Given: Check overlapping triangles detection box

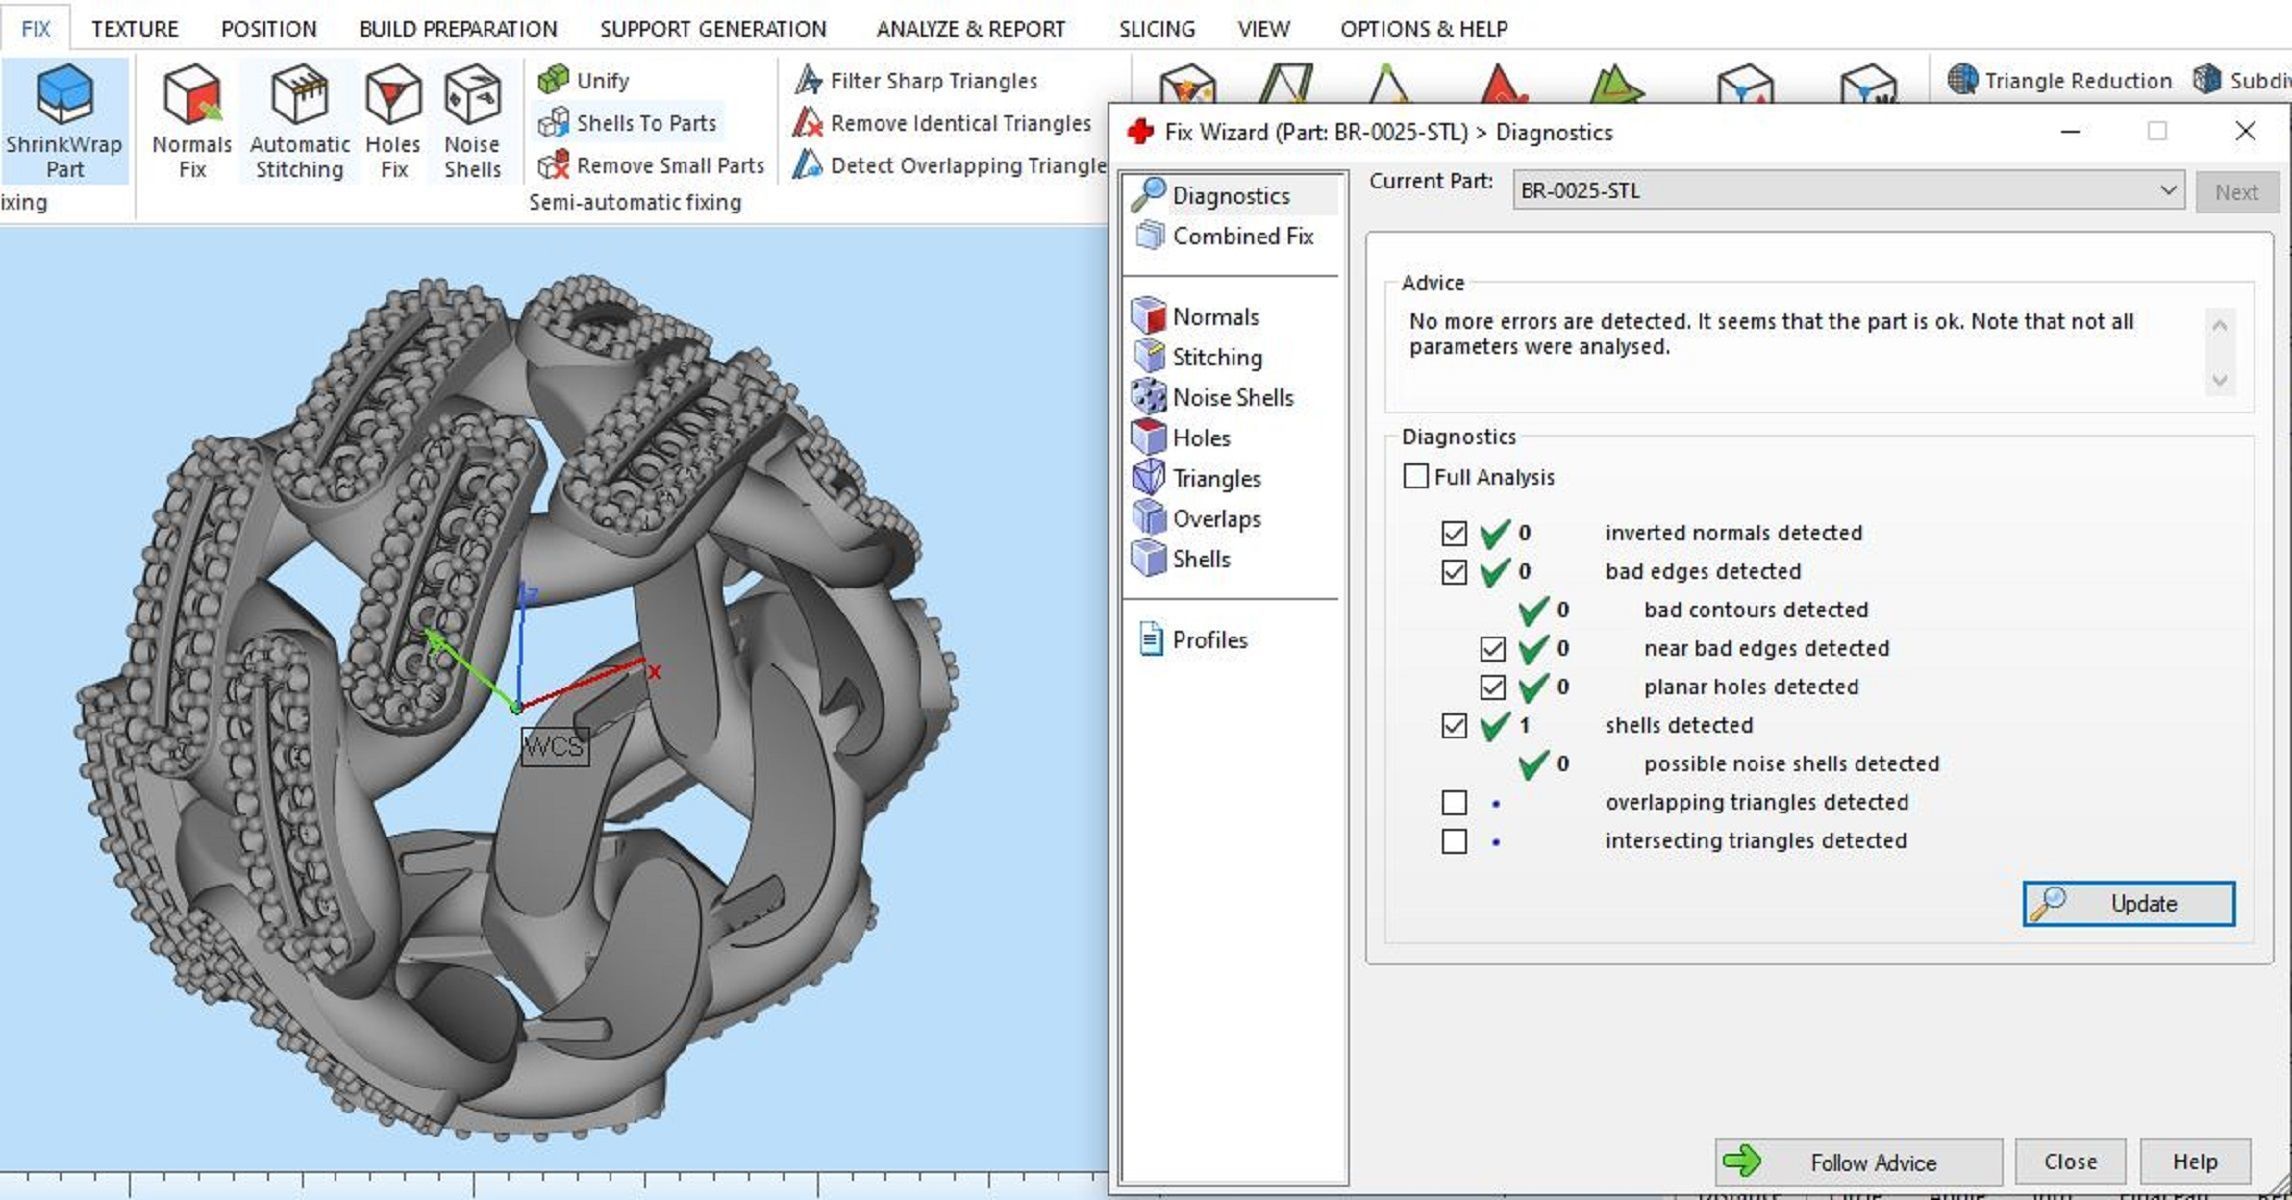Looking at the screenshot, I should click(1454, 802).
